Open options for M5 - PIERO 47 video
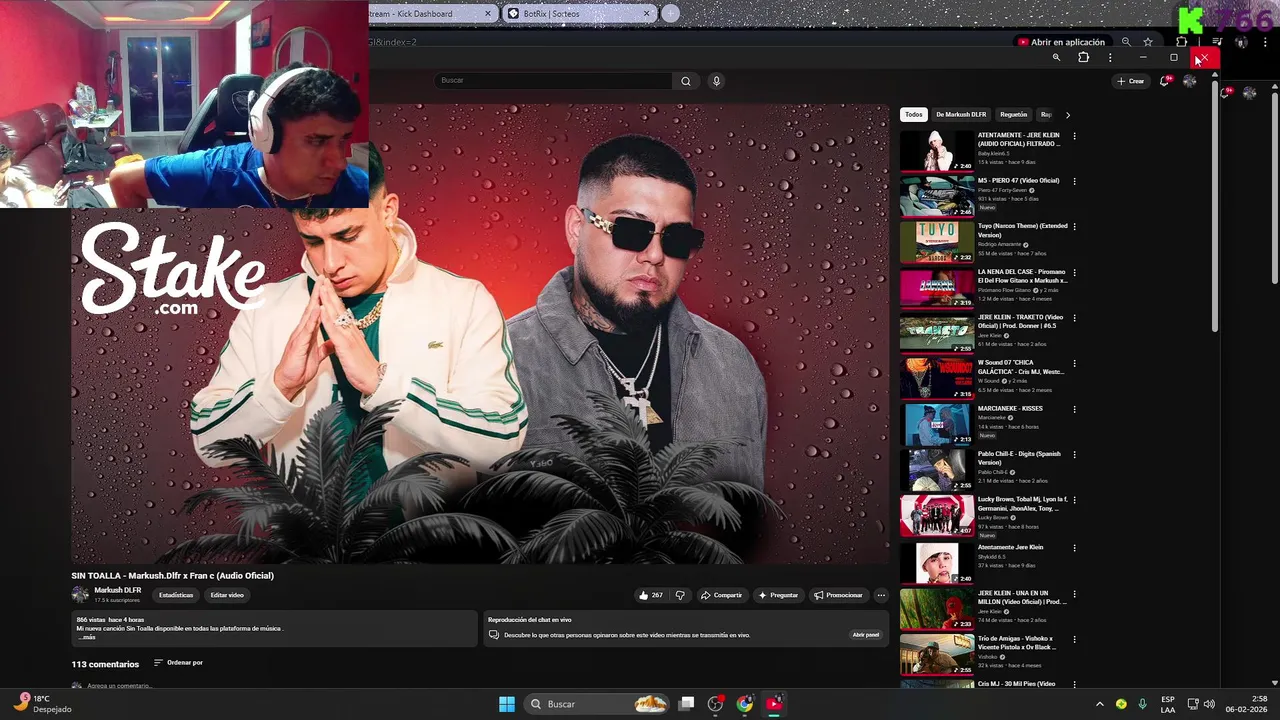The height and width of the screenshot is (720, 1280). click(x=1074, y=182)
